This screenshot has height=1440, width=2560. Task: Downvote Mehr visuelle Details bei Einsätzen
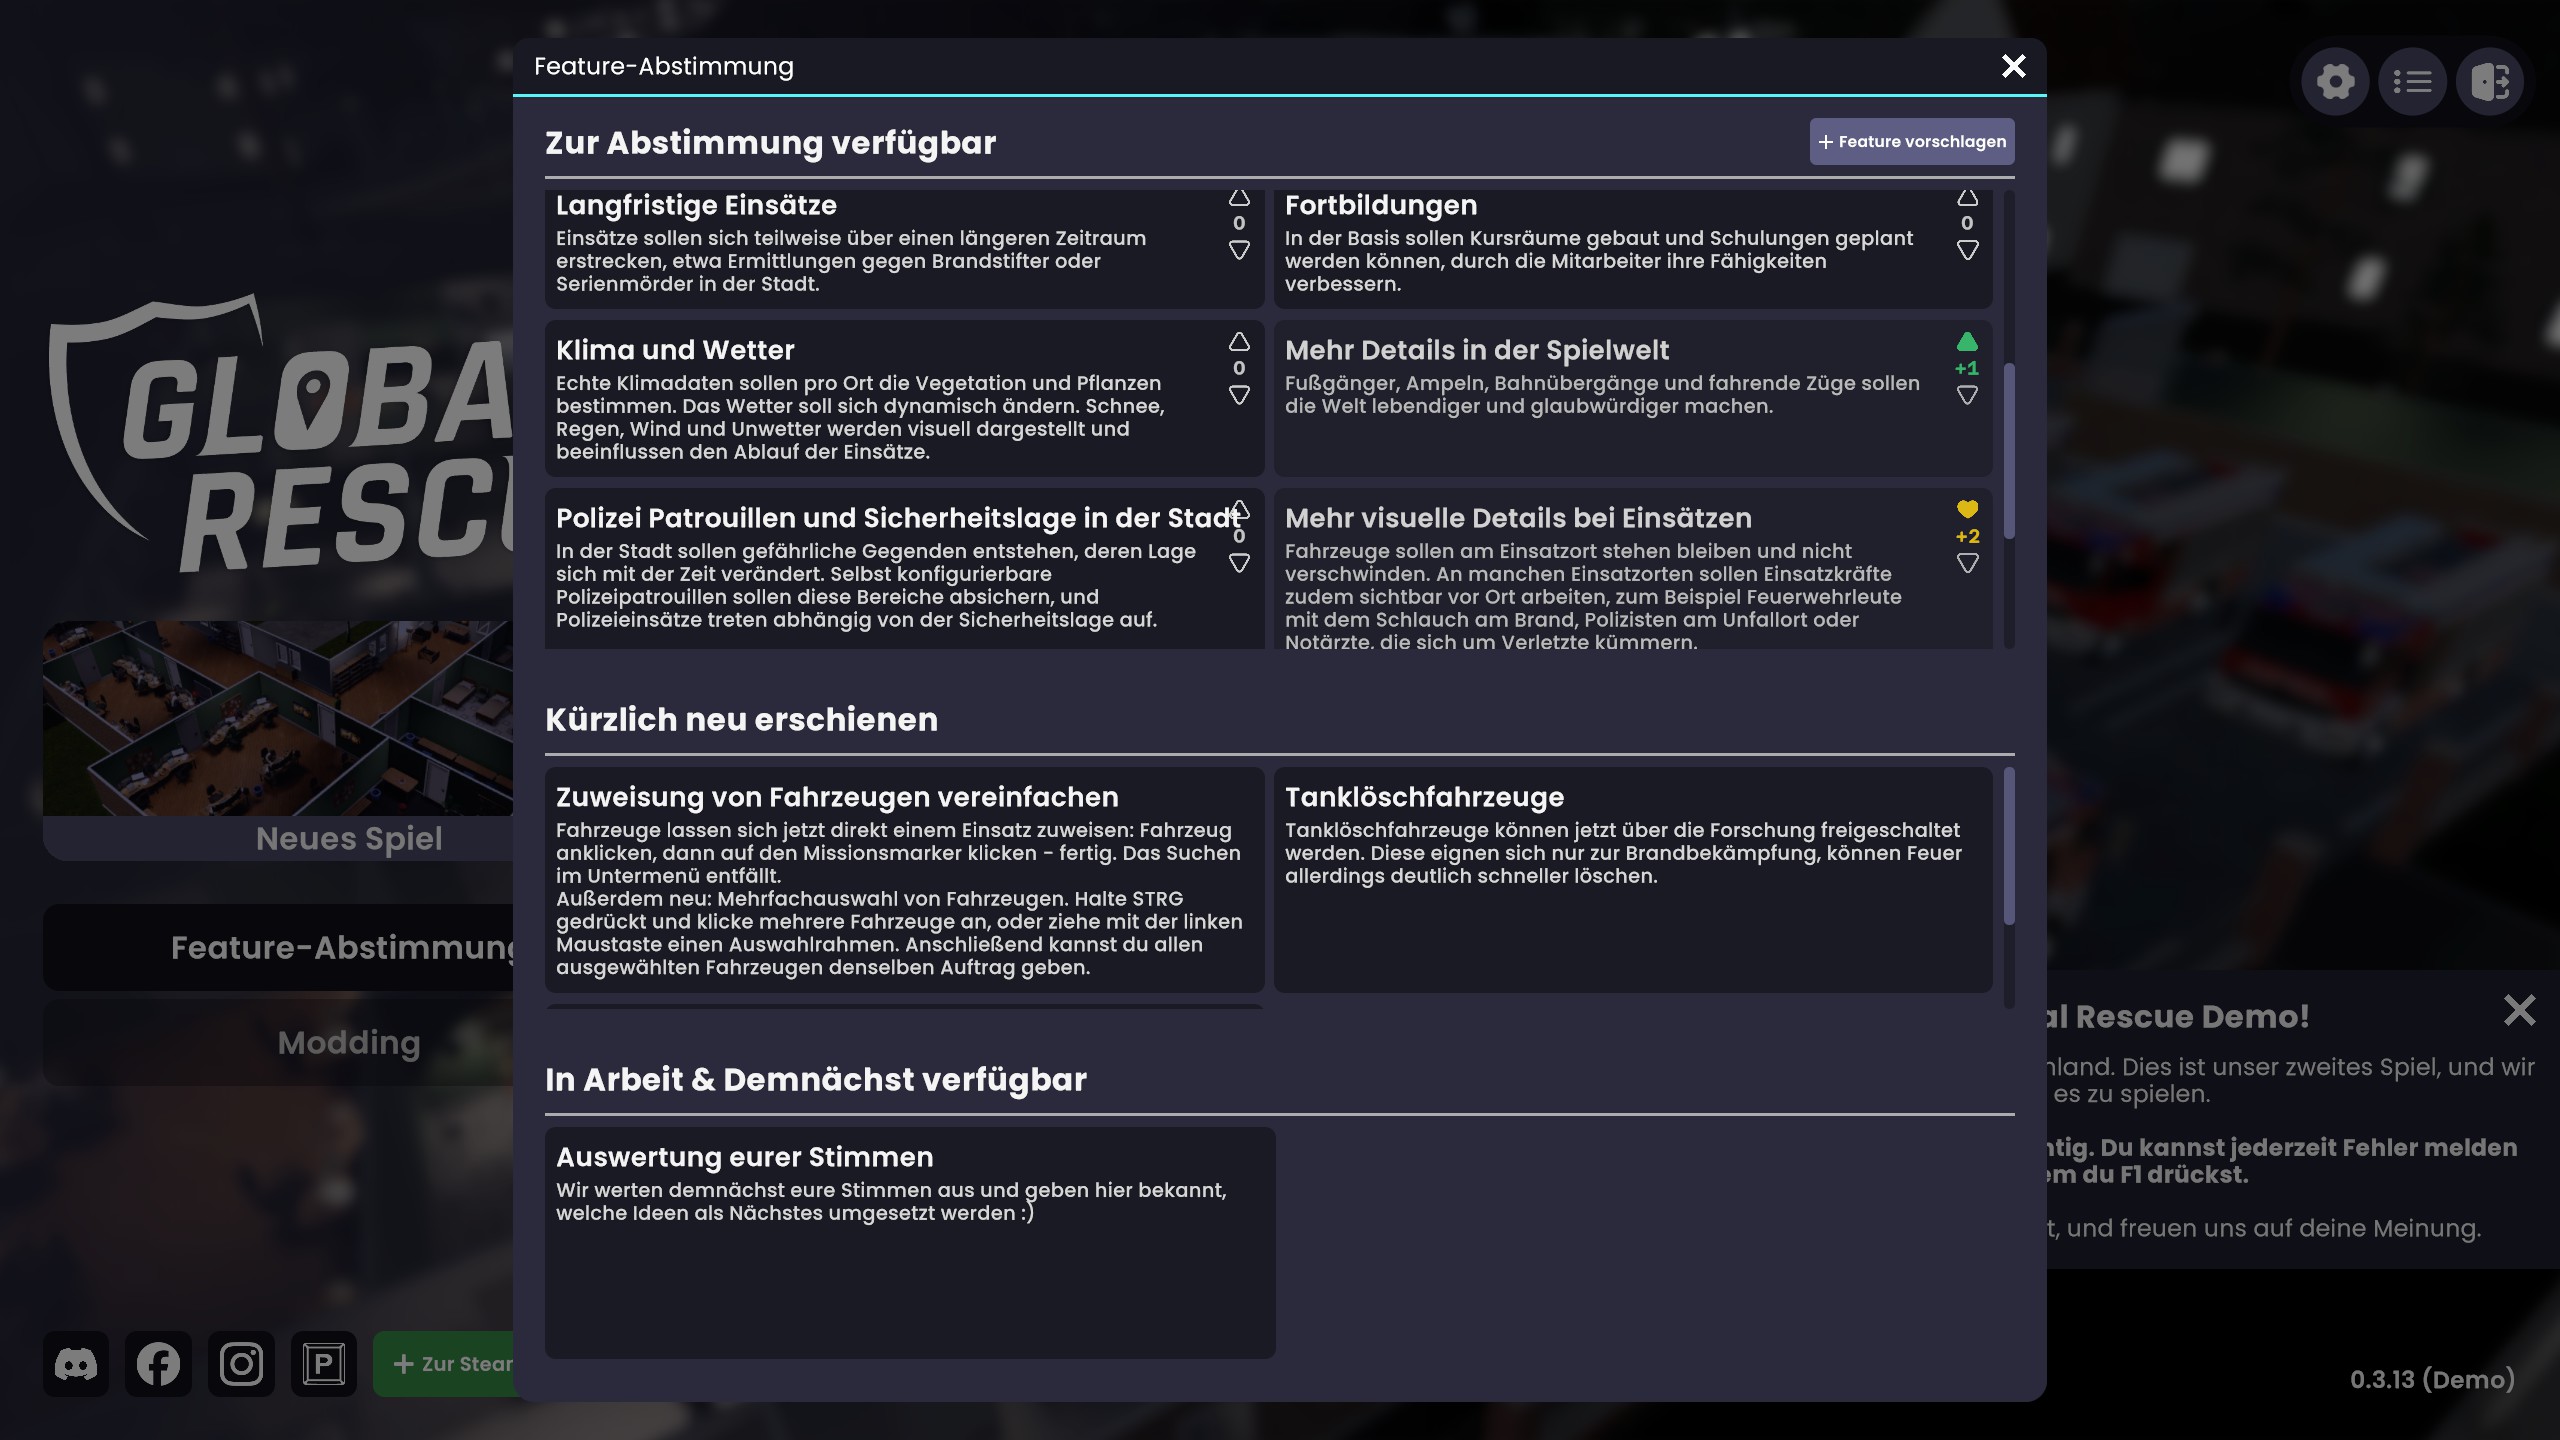pos(1967,564)
